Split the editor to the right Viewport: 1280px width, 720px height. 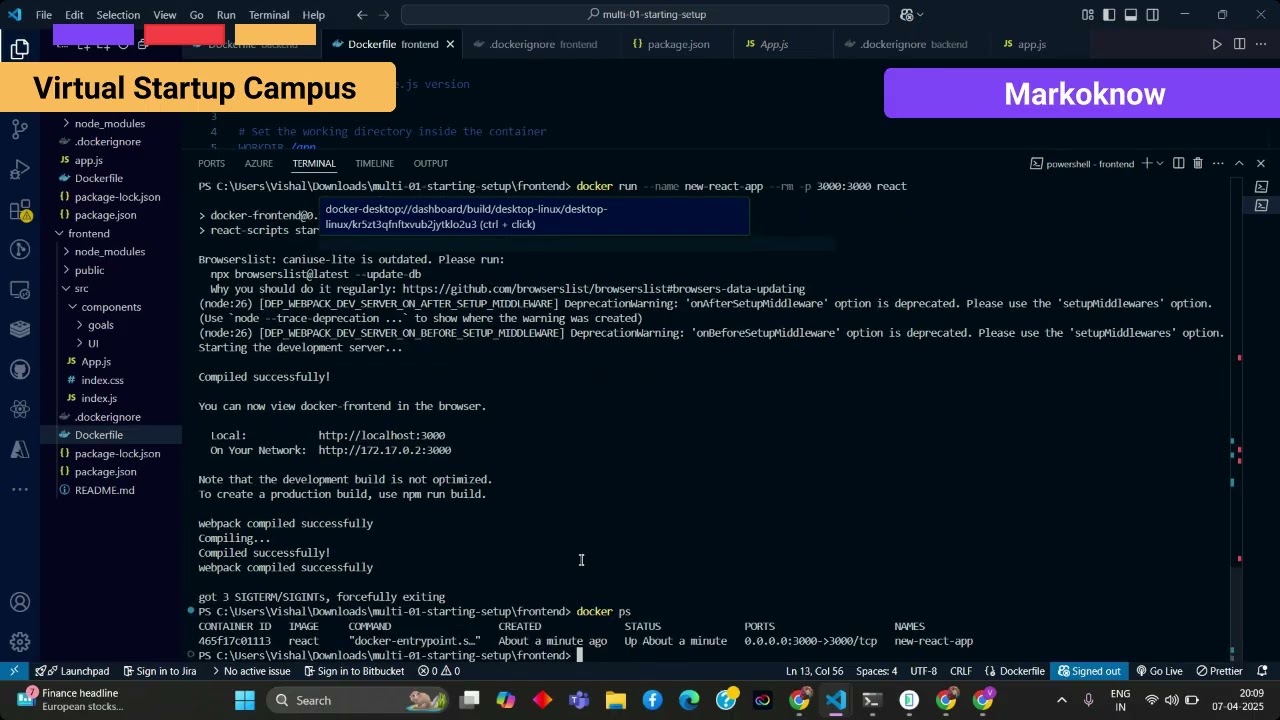click(x=1239, y=44)
